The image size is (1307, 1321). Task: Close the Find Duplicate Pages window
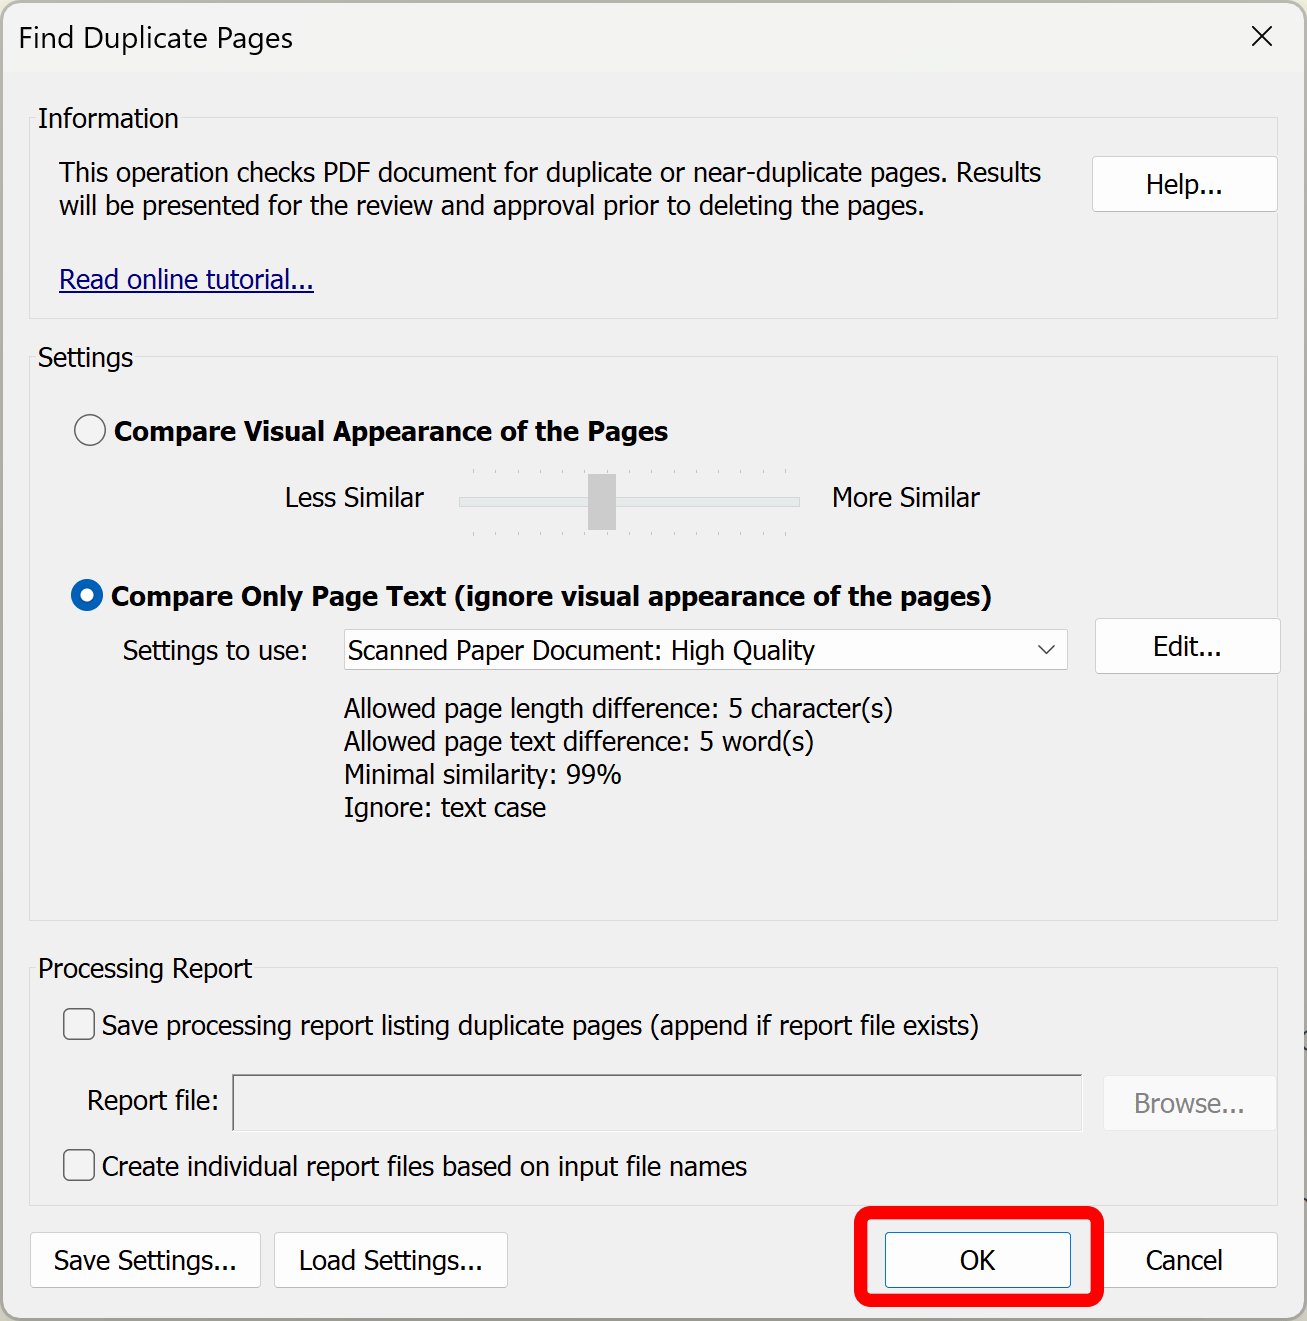[1262, 37]
